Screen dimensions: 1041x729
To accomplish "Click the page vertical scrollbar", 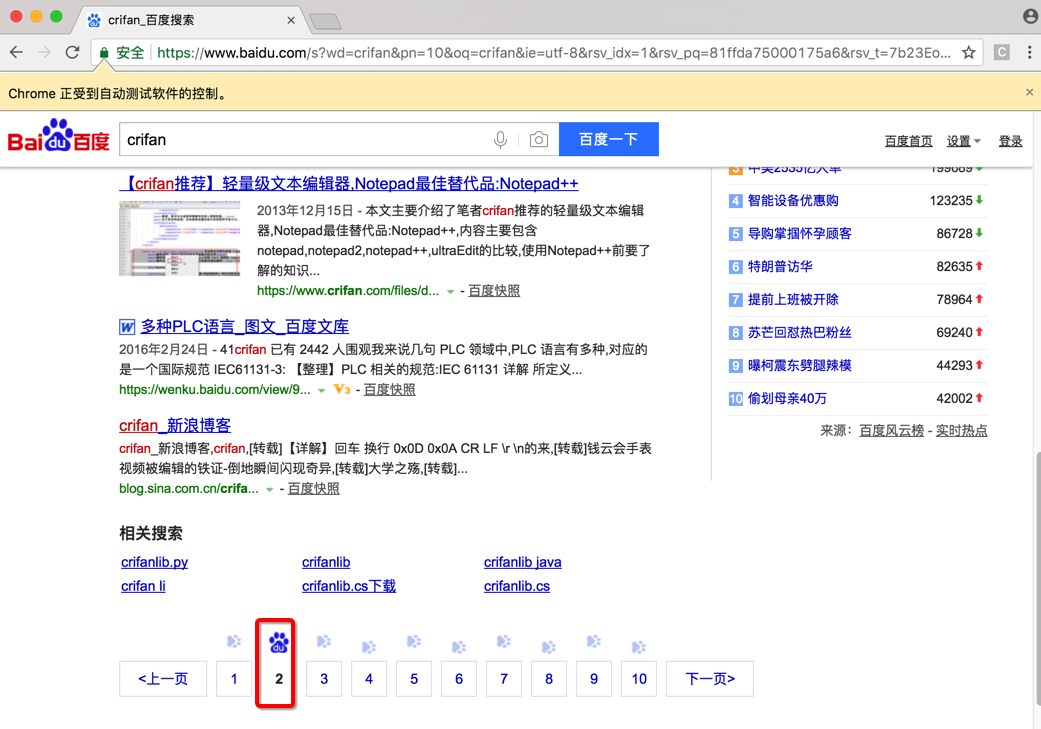I will (x=1036, y=578).
